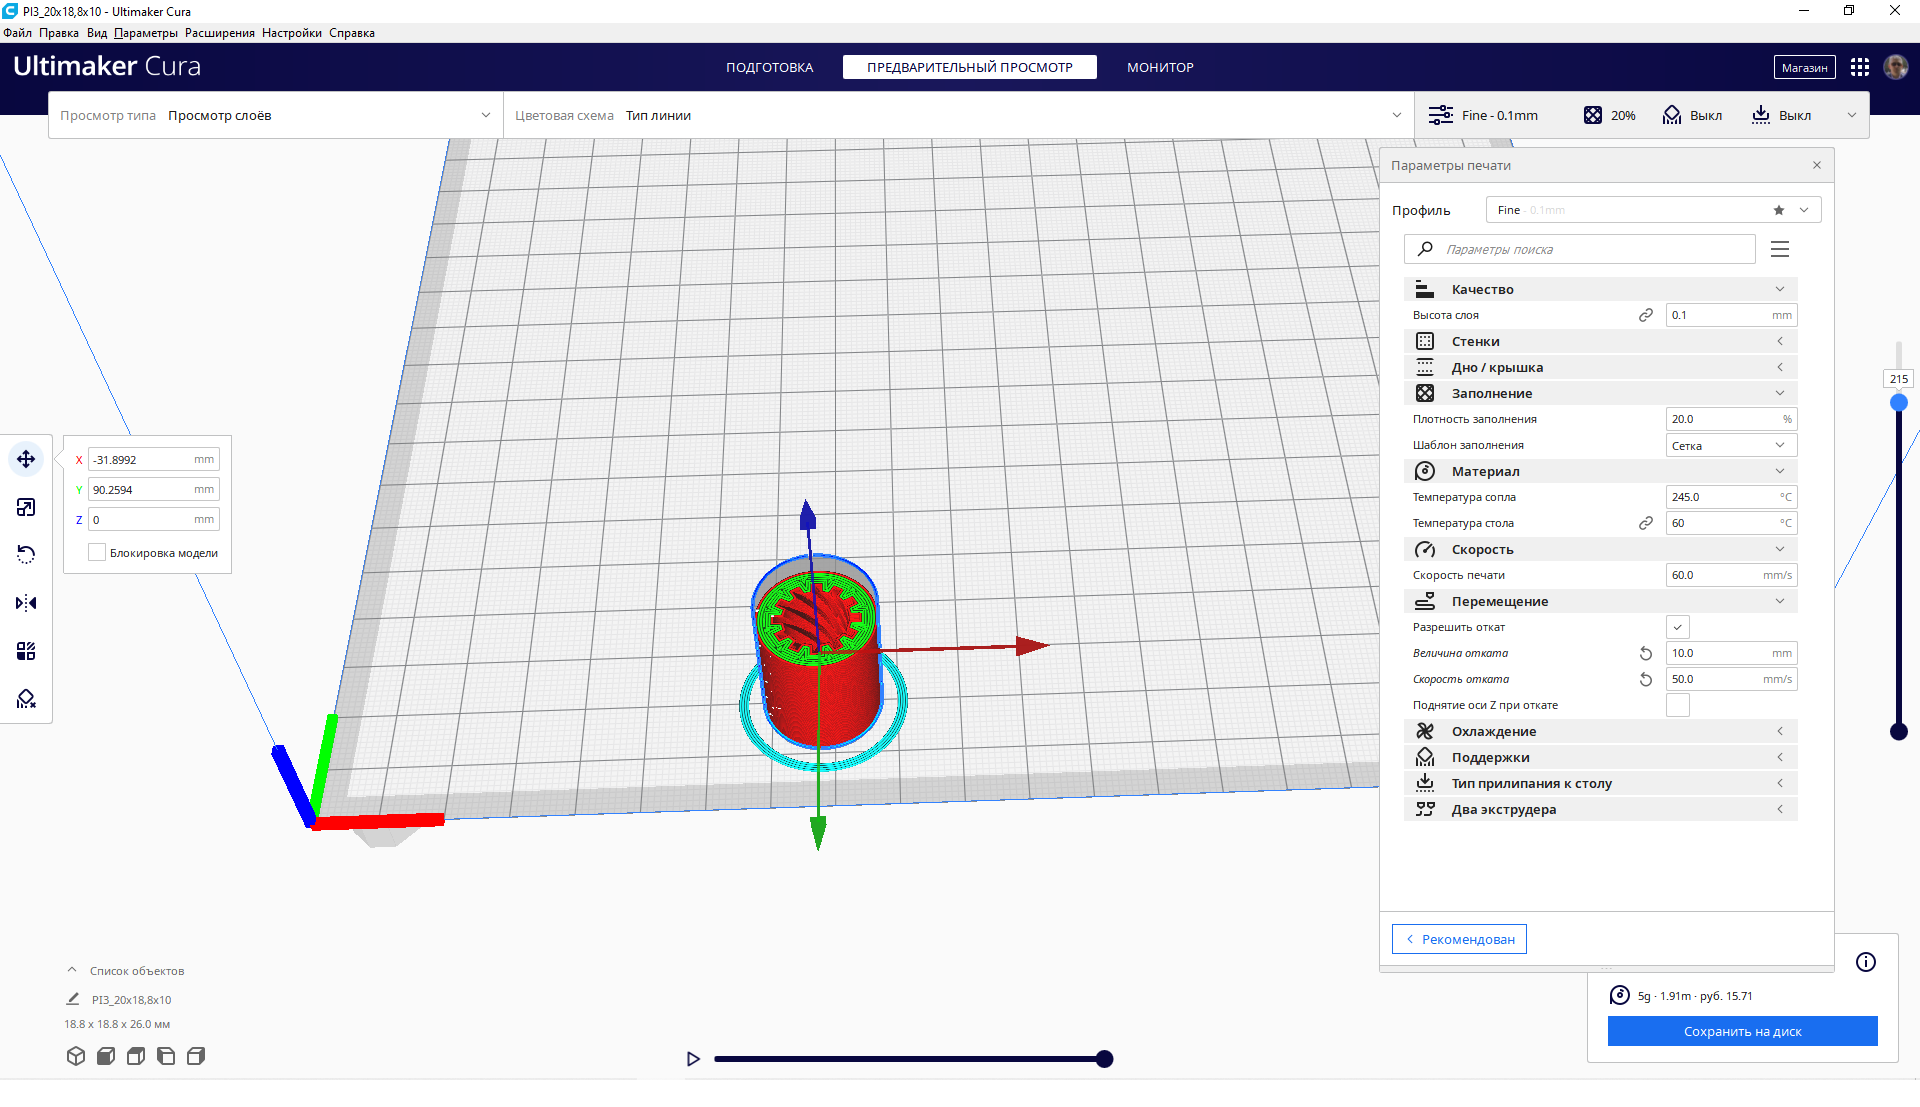Click the link icon next to Температура стола

(1646, 523)
